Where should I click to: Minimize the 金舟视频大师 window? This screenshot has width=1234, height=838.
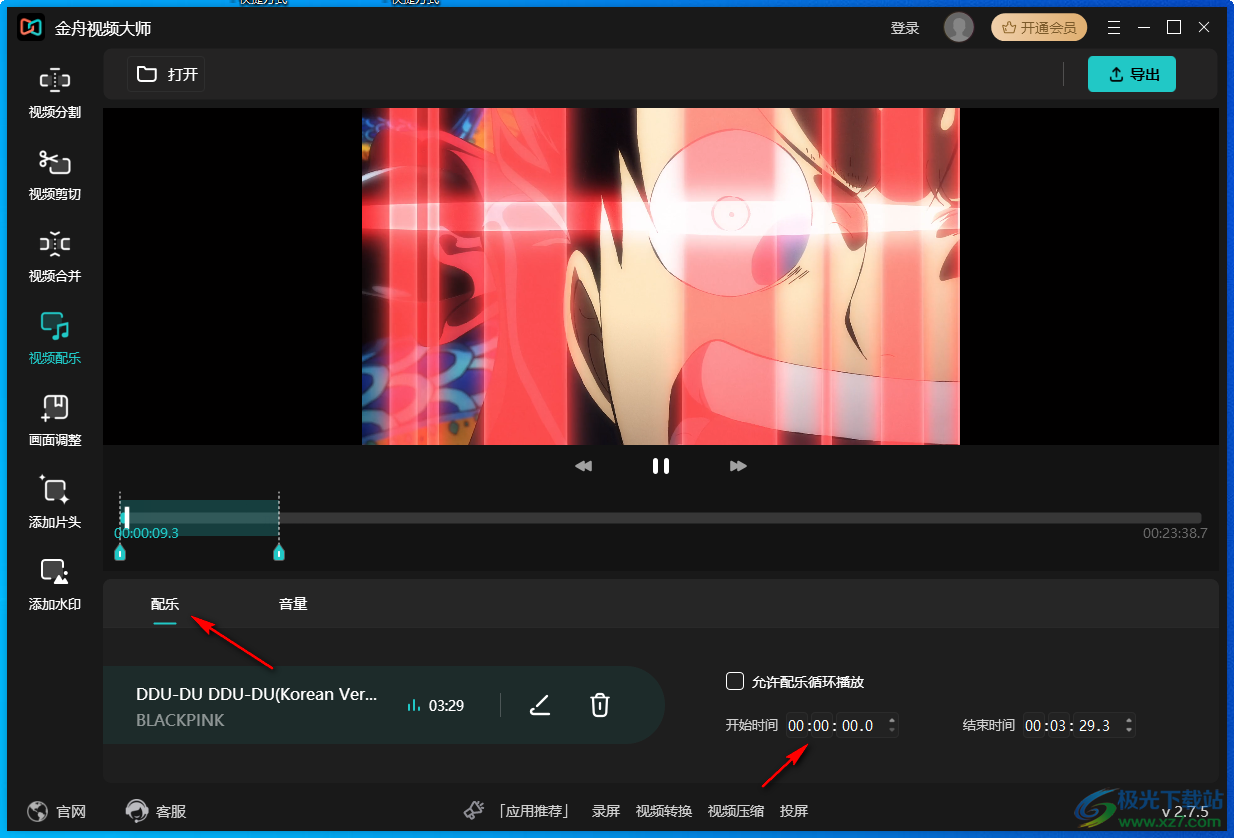point(1144,28)
